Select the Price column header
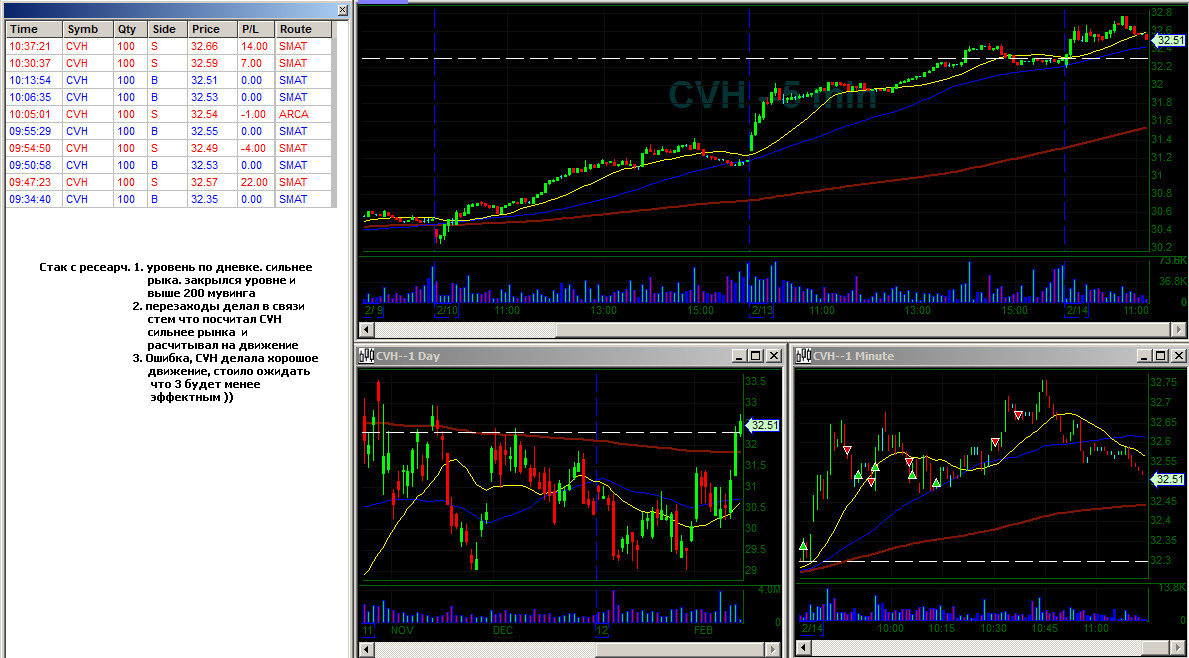Image resolution: width=1189 pixels, height=658 pixels. tap(212, 29)
